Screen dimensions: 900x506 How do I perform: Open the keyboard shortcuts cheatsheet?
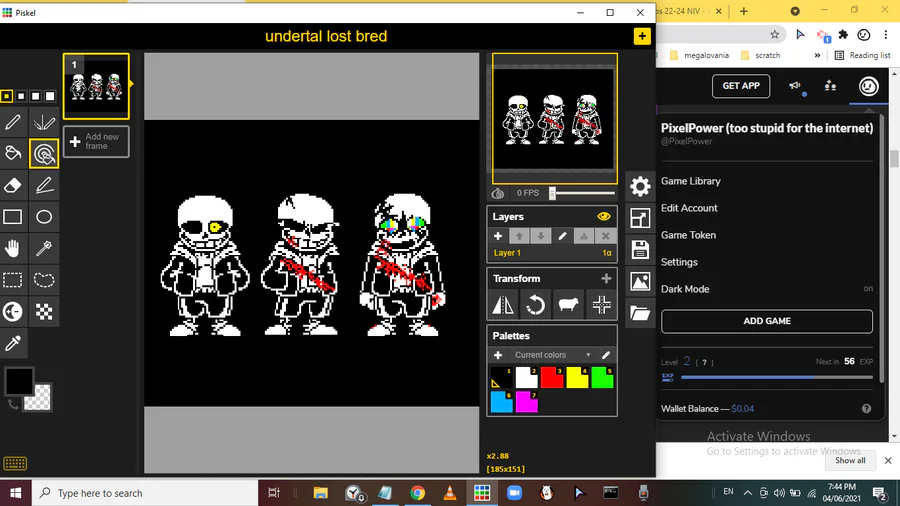tap(15, 463)
